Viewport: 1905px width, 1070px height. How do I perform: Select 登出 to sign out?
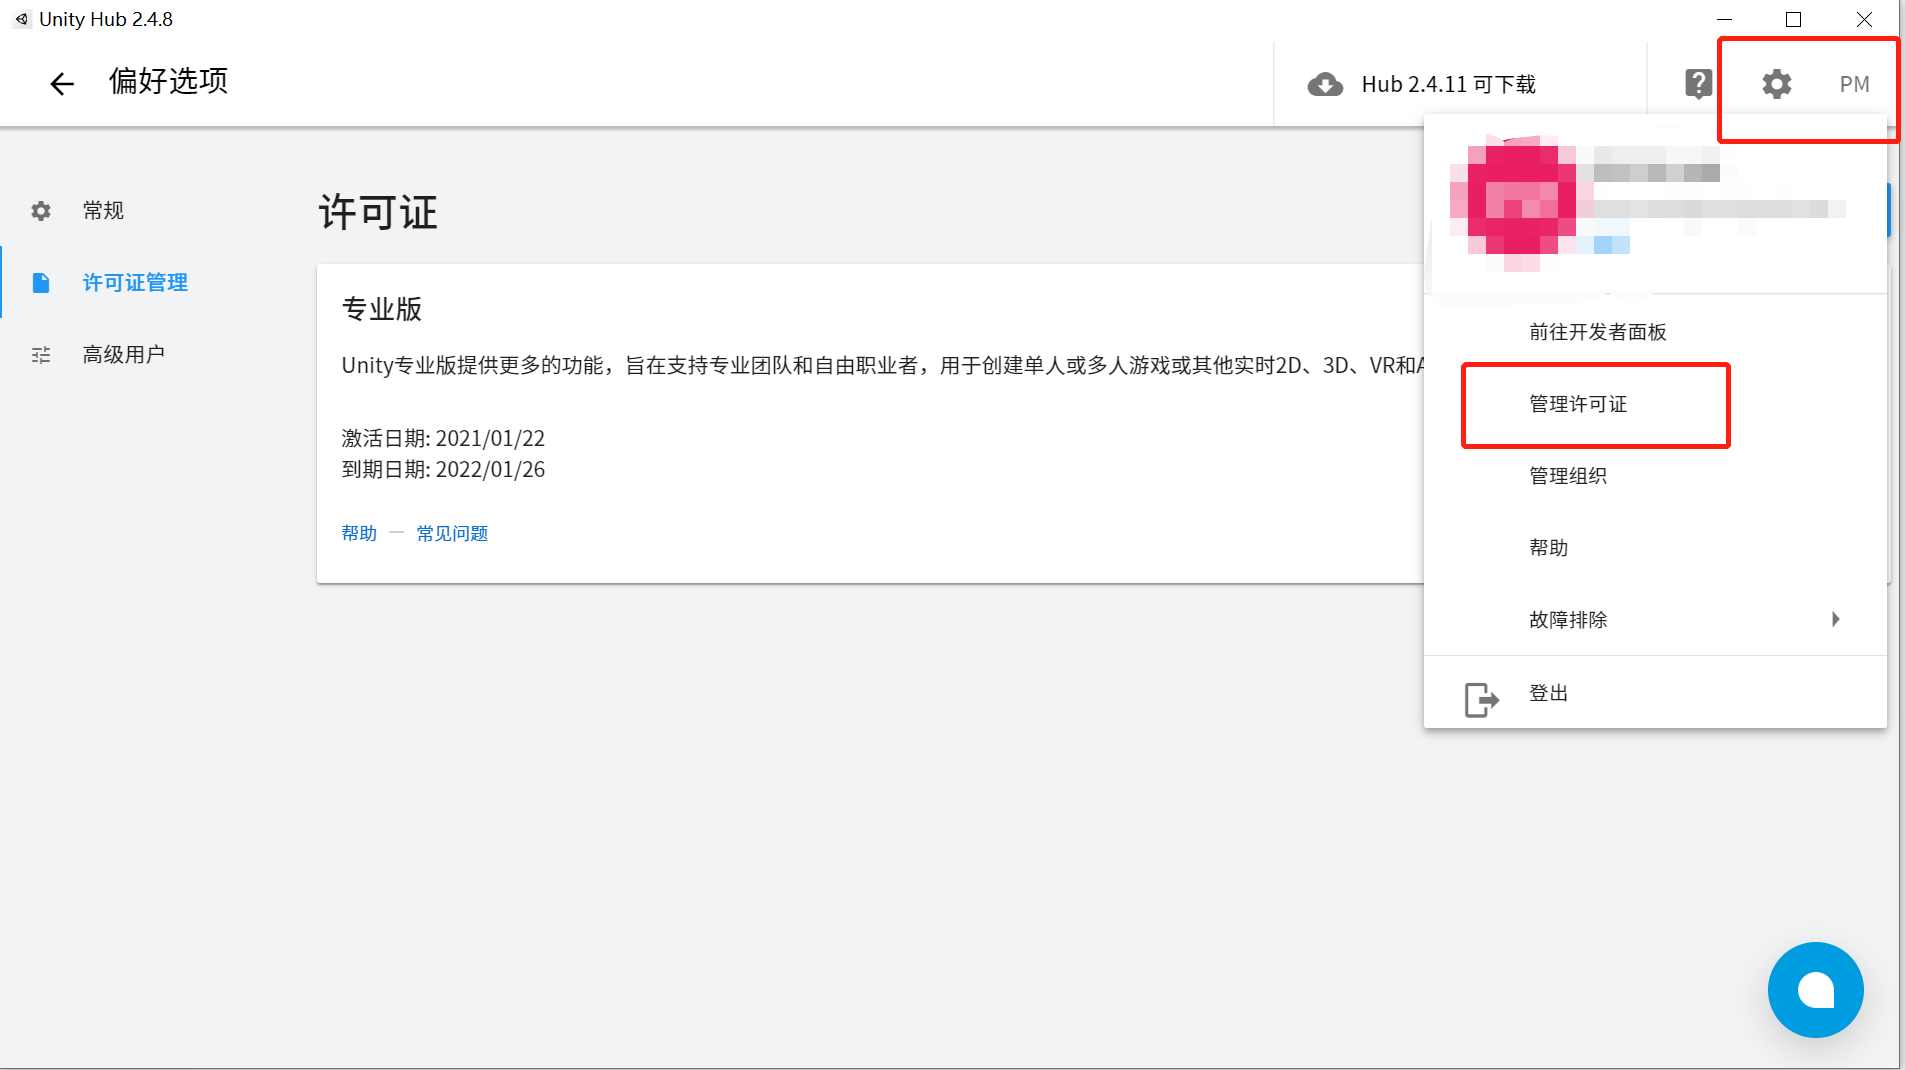click(x=1655, y=693)
